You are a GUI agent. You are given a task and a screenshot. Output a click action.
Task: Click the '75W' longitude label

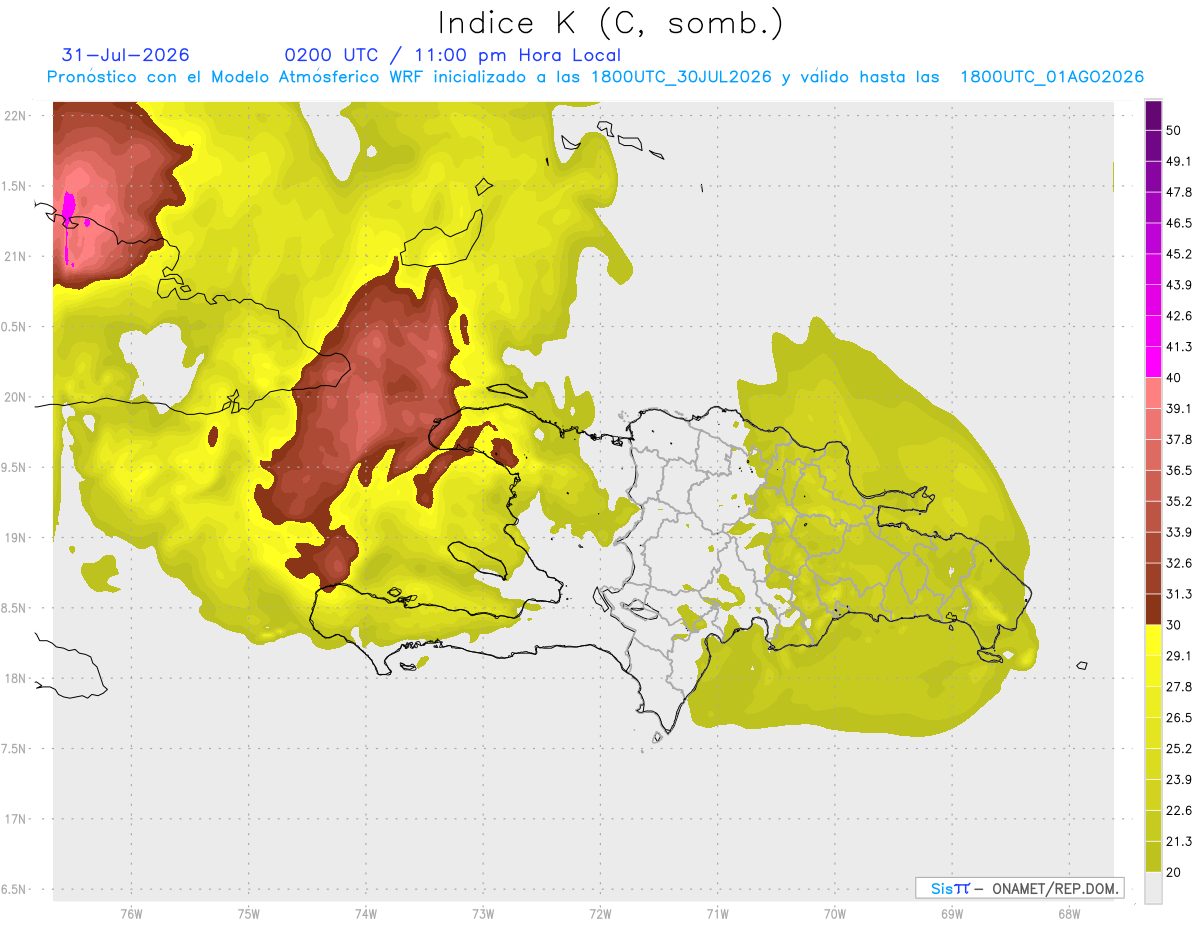tap(248, 914)
